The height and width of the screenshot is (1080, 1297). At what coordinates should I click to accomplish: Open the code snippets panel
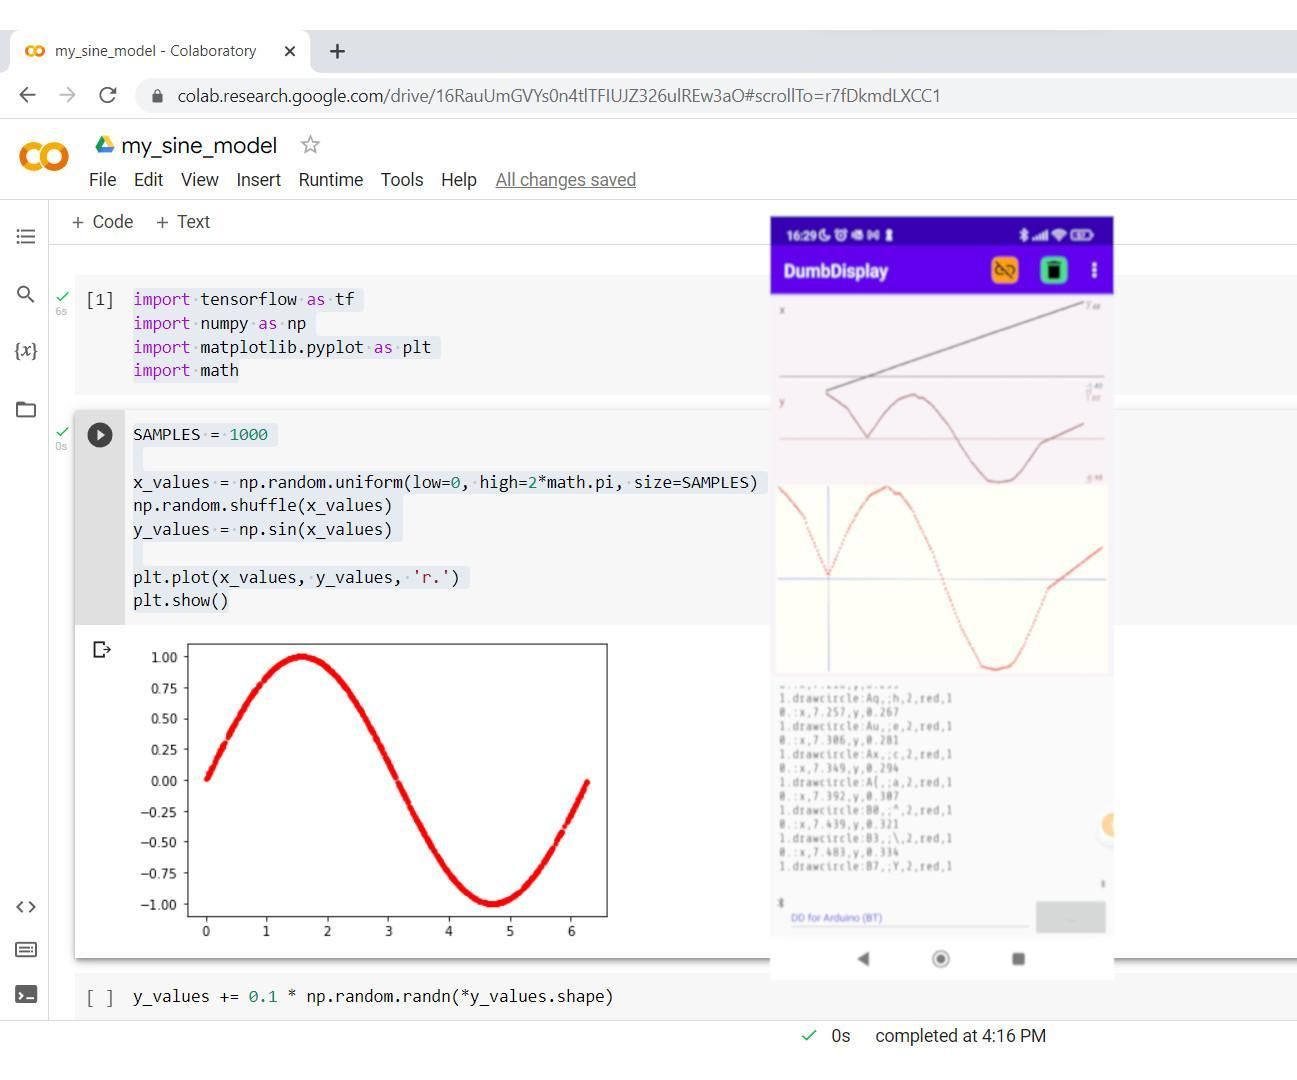(x=26, y=906)
